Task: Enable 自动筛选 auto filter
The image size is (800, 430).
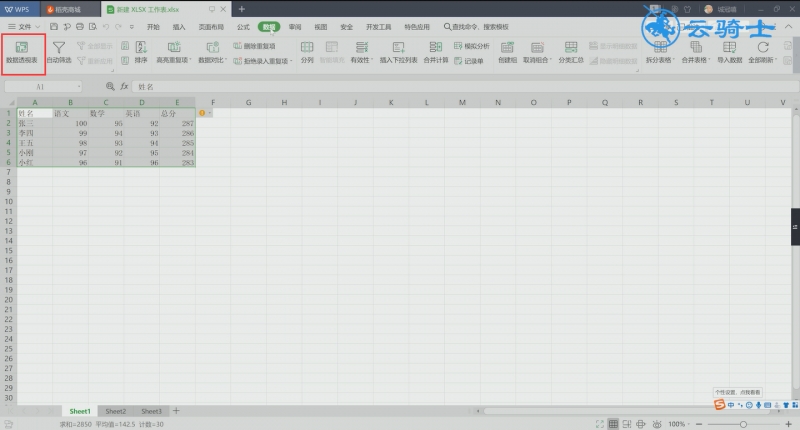Action: coord(59,53)
